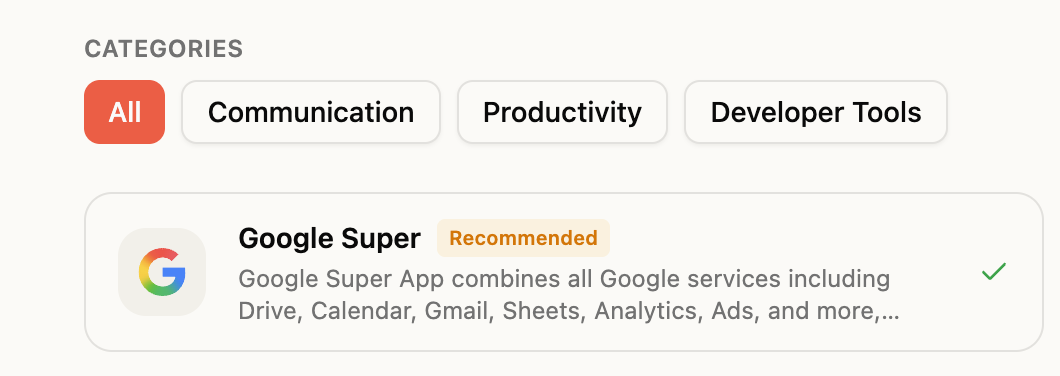This screenshot has height=376, width=1060.
Task: Deselect Google Super via its green tick
Action: (994, 272)
